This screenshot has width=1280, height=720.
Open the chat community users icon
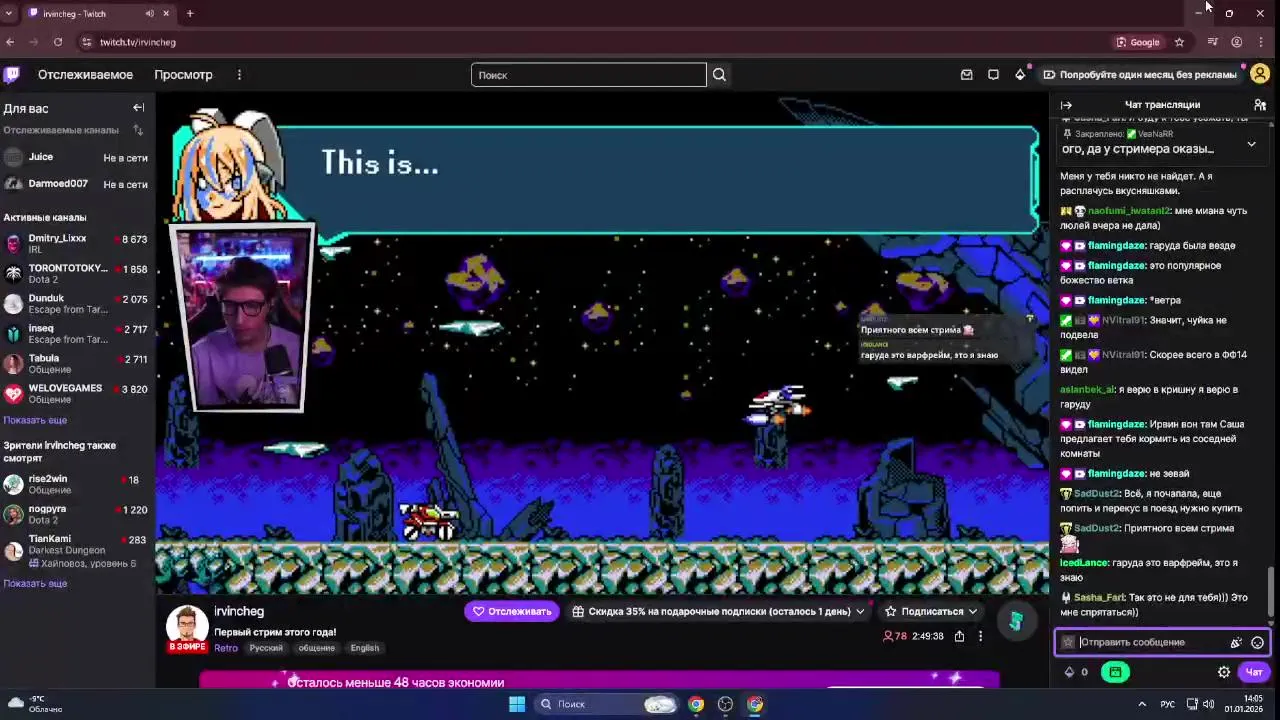pyautogui.click(x=1260, y=105)
